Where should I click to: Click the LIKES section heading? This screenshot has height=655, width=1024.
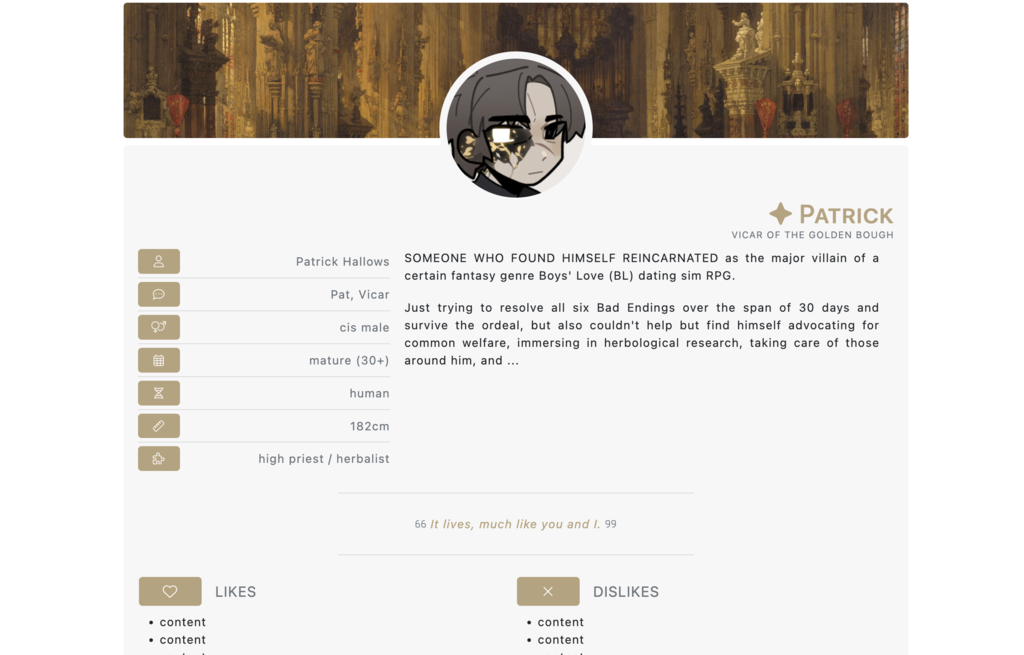click(236, 592)
